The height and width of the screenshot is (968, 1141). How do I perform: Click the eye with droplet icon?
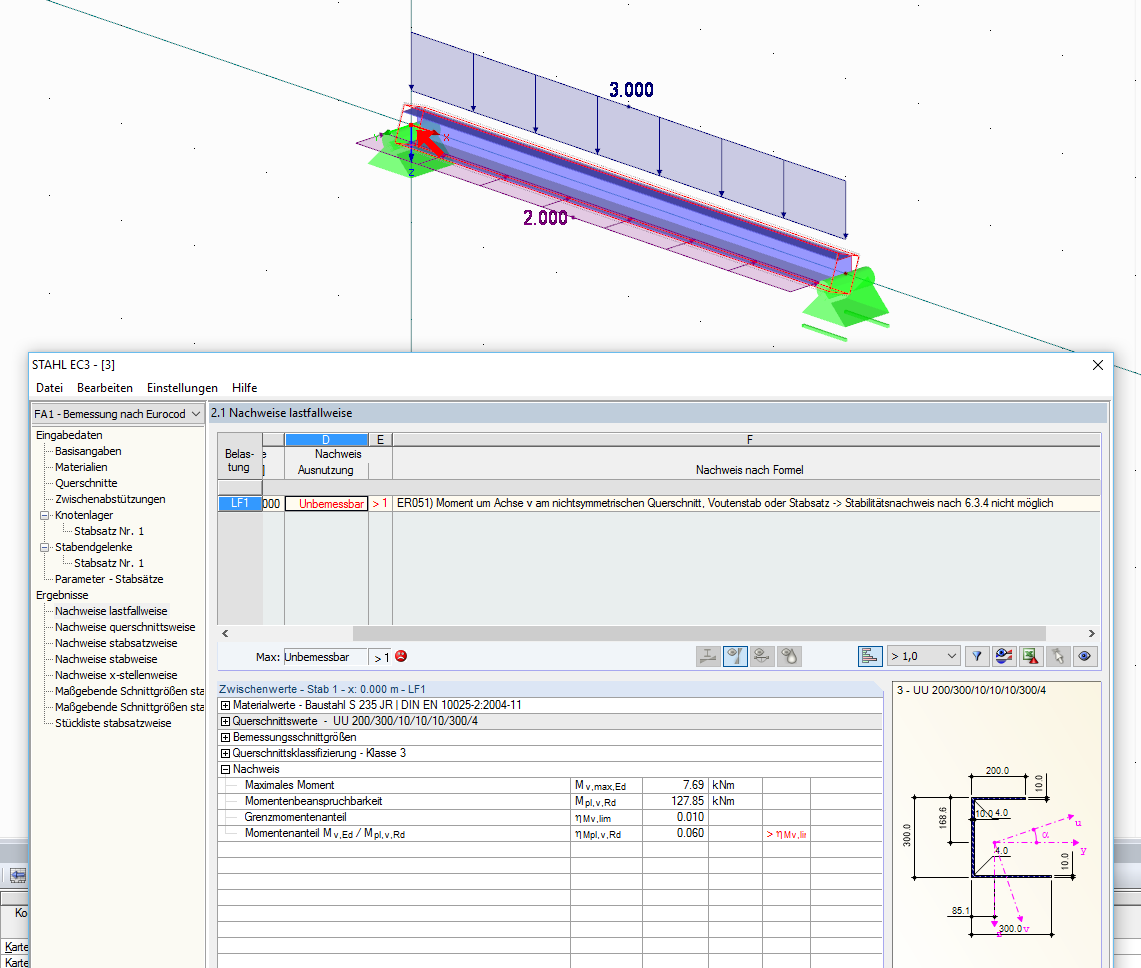click(790, 656)
